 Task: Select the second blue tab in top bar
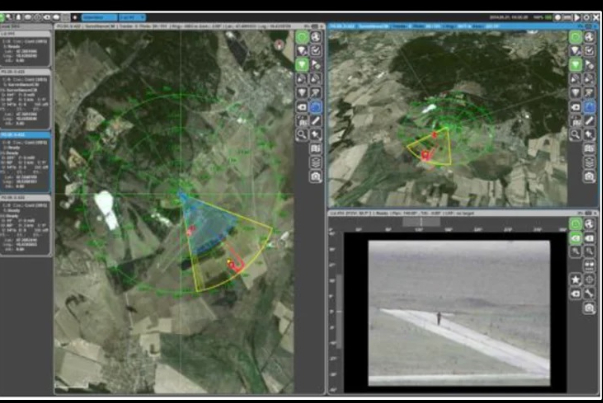pyautogui.click(x=131, y=17)
